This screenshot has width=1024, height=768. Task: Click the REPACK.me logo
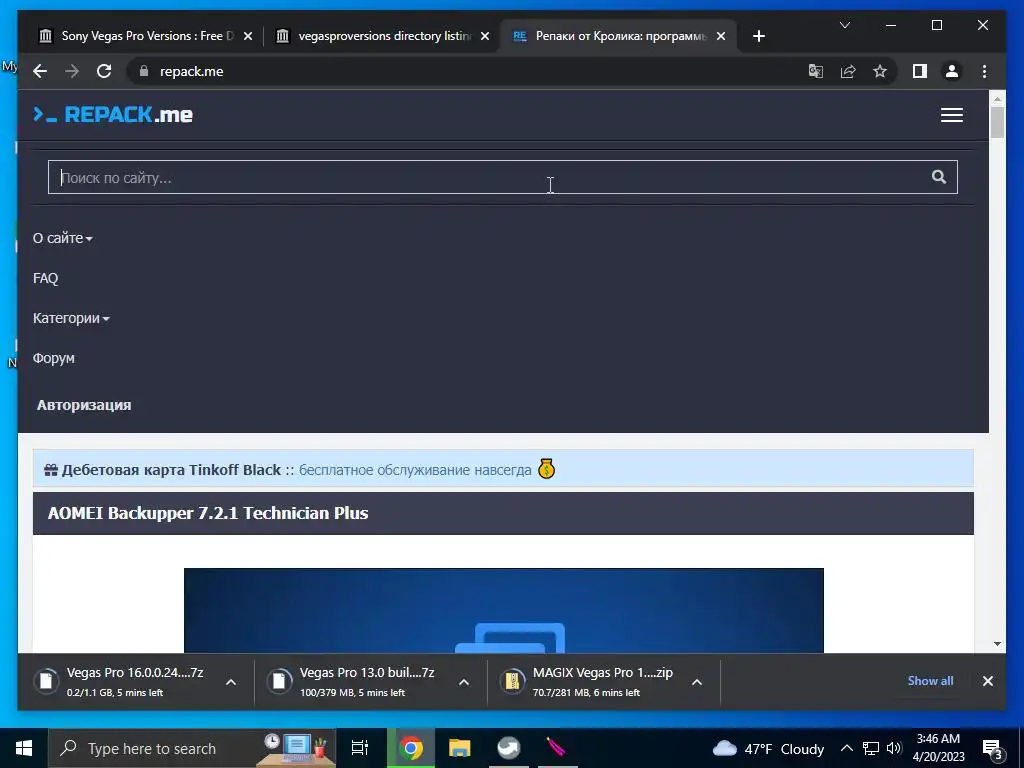tap(113, 115)
